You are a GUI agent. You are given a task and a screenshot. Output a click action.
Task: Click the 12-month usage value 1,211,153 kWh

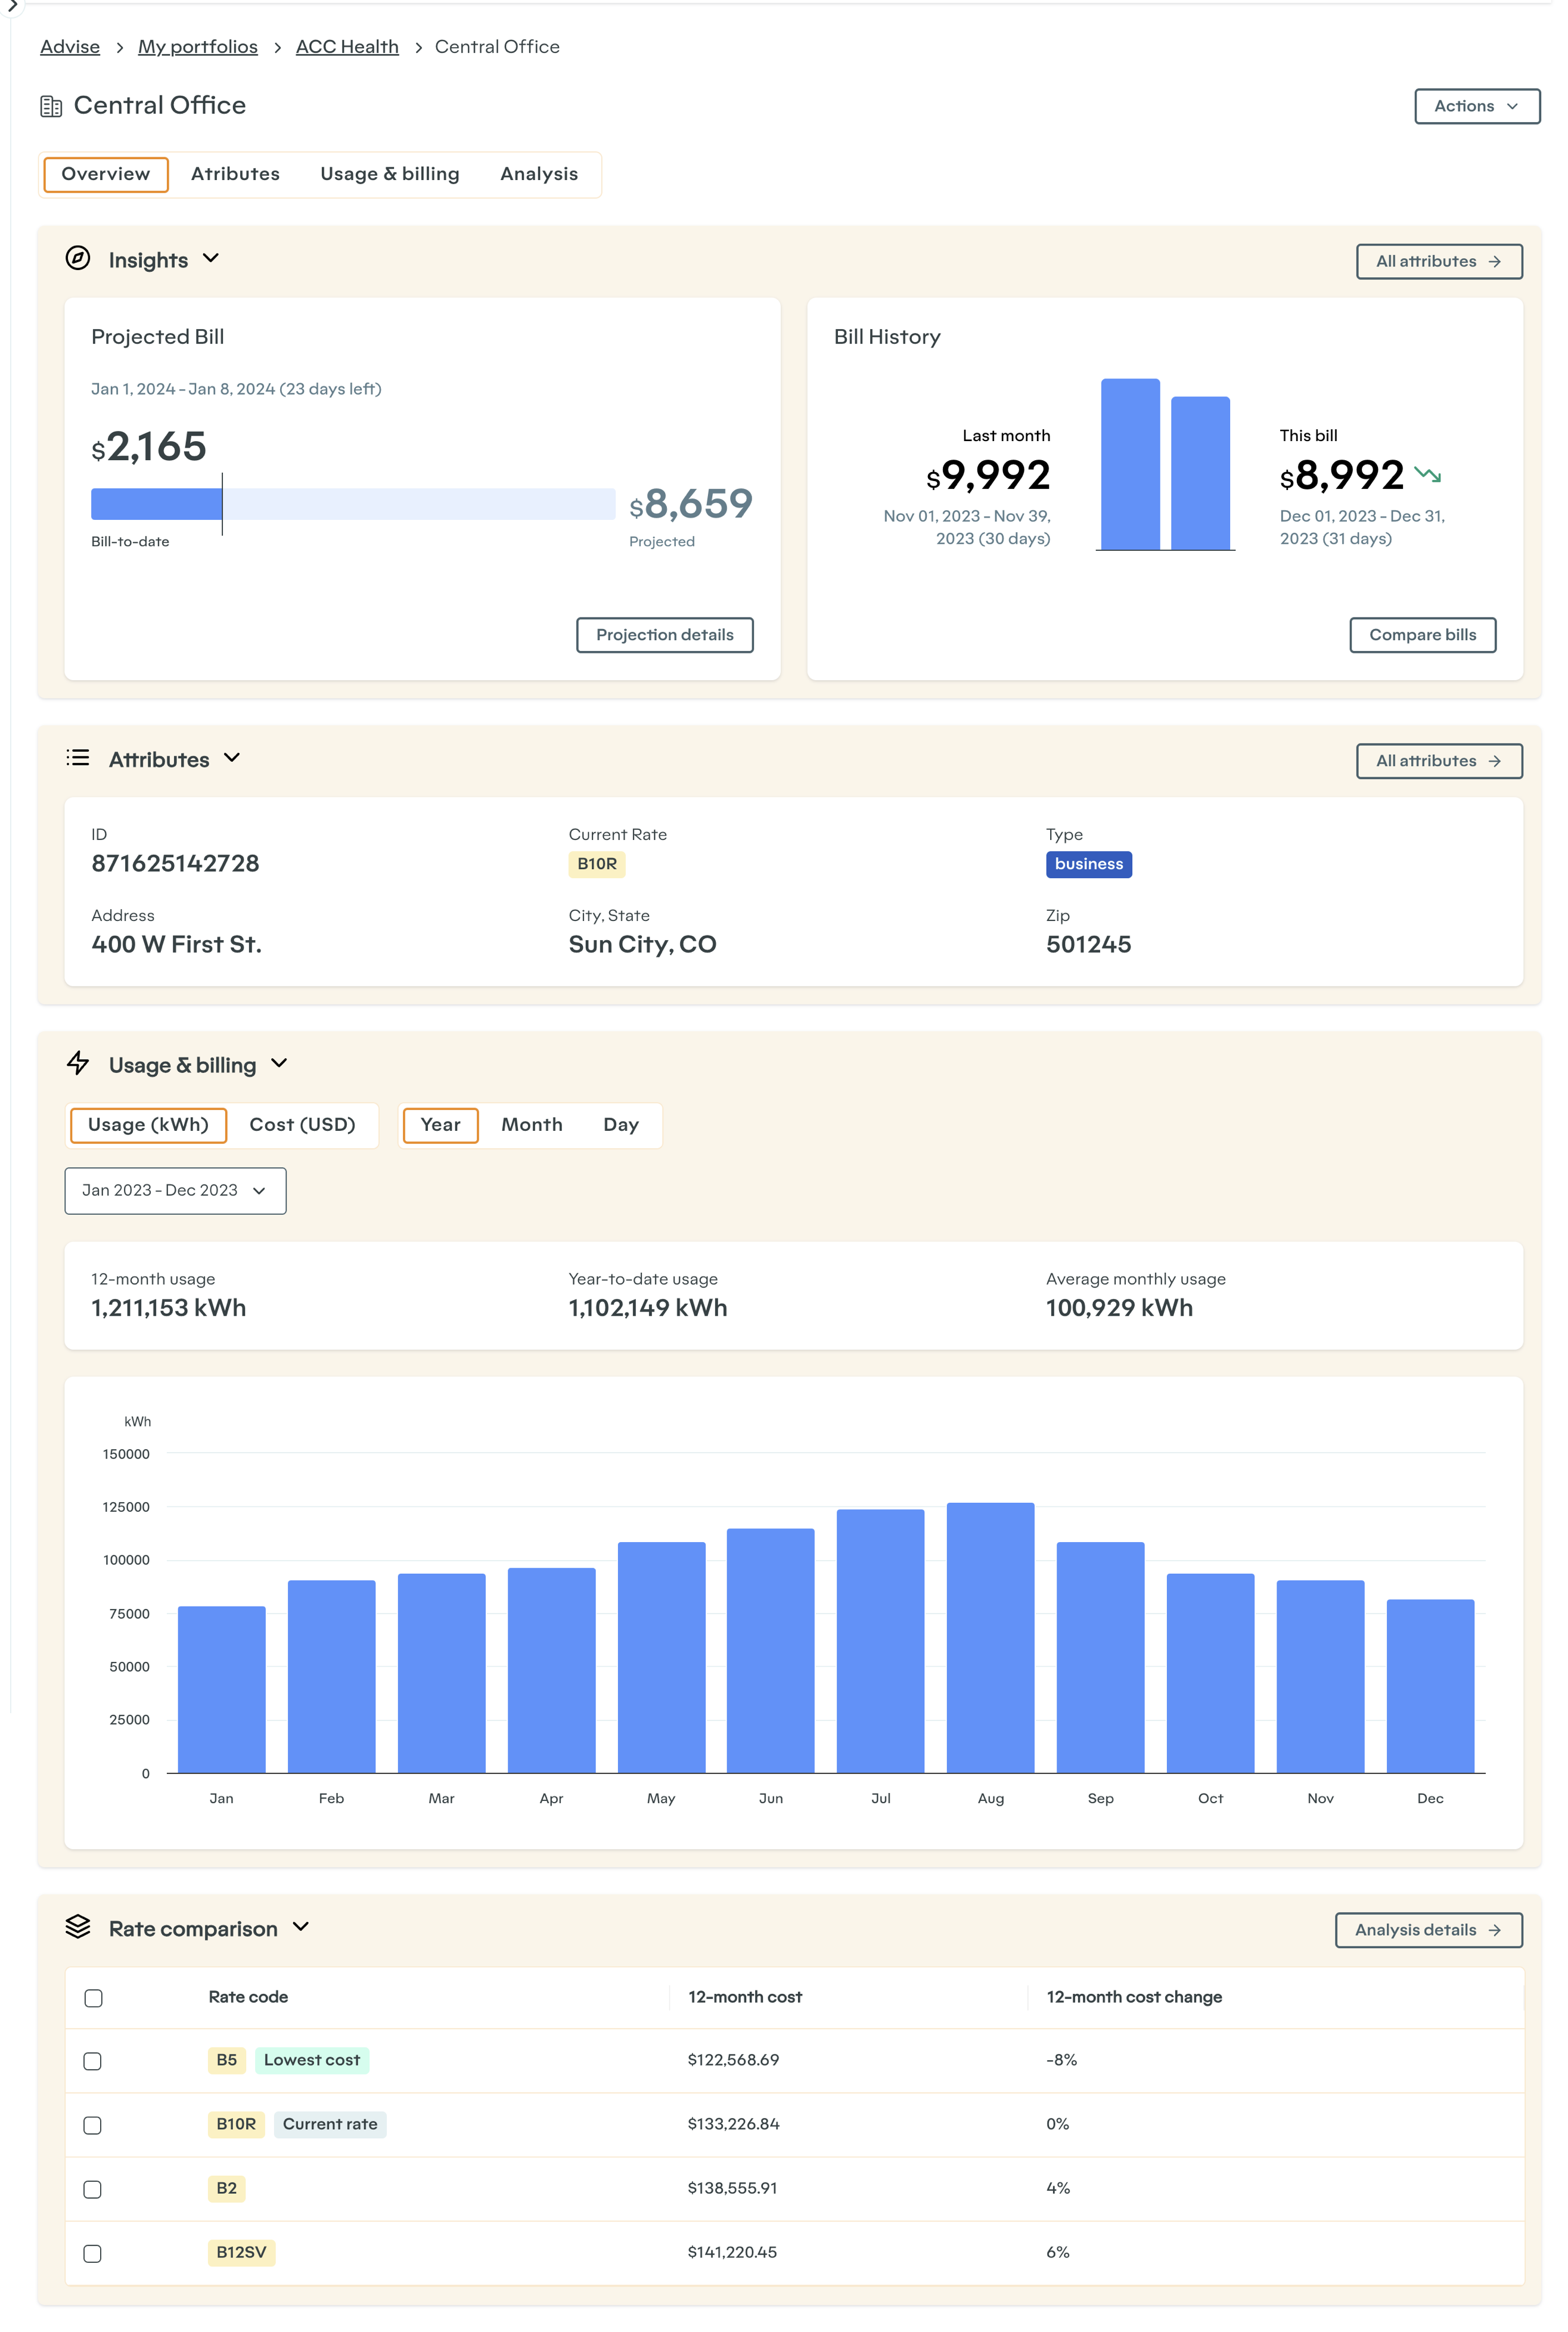coord(168,1308)
